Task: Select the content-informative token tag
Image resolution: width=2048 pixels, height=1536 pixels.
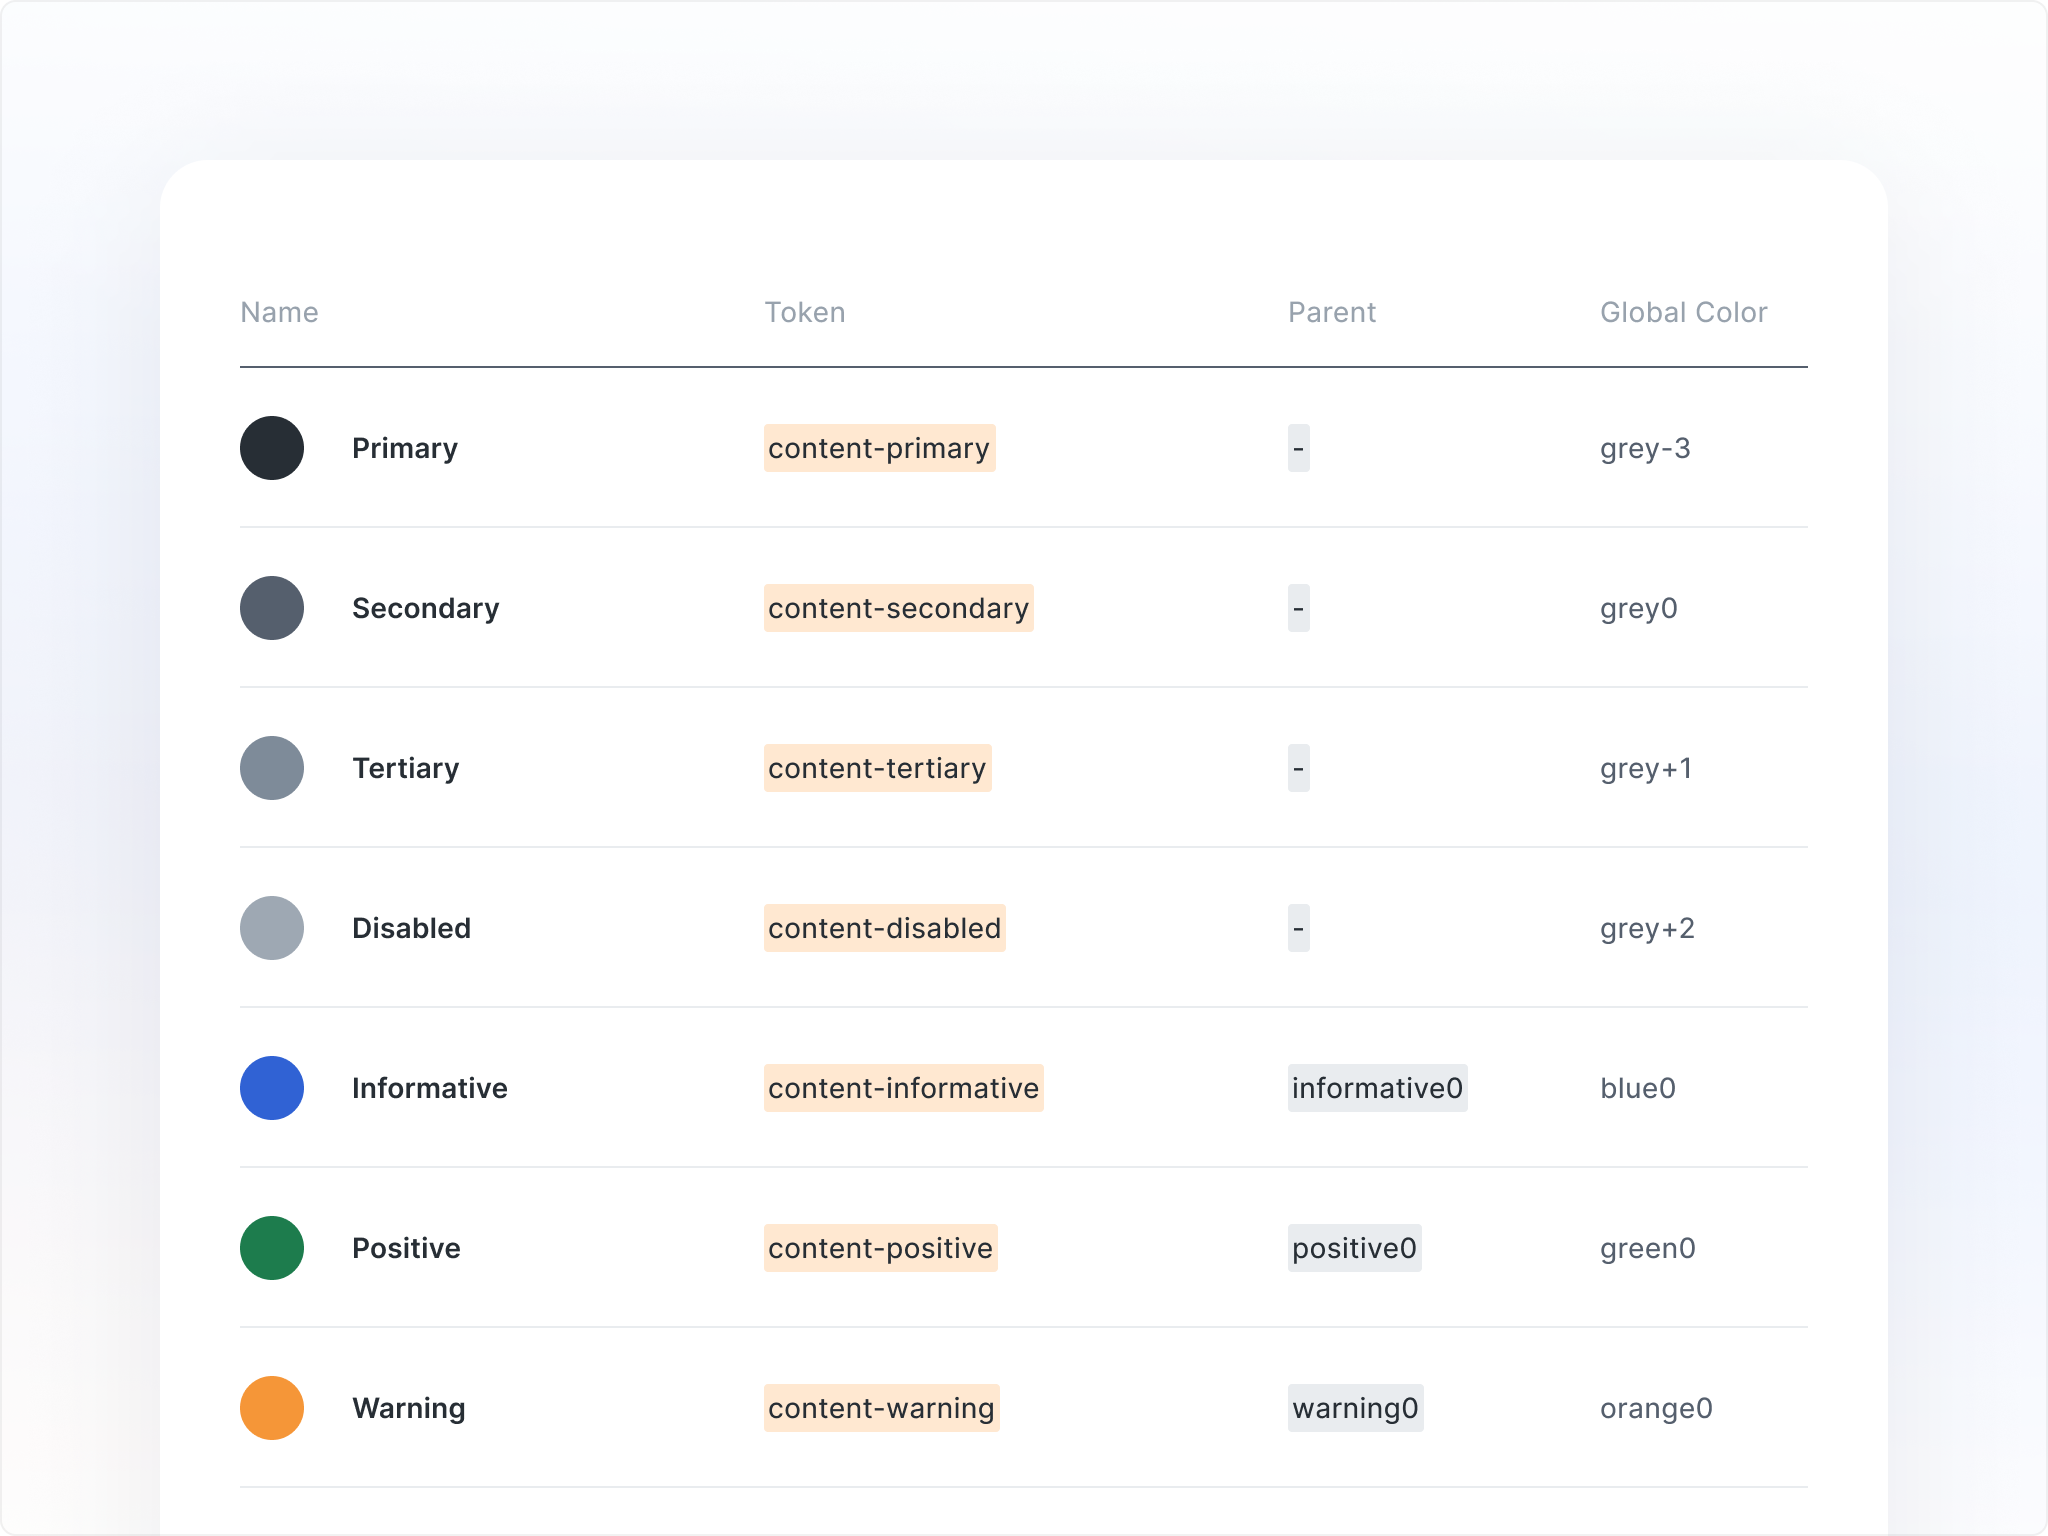Action: pyautogui.click(x=903, y=1088)
